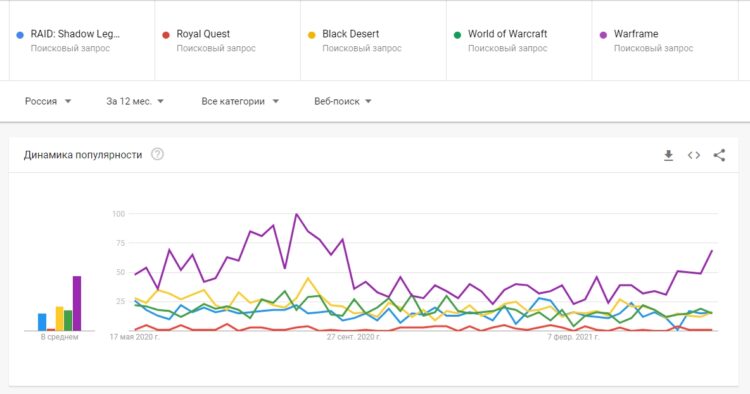Expand the За 12 мес. period dropdown
Screen dimensions: 750x394
coord(135,101)
